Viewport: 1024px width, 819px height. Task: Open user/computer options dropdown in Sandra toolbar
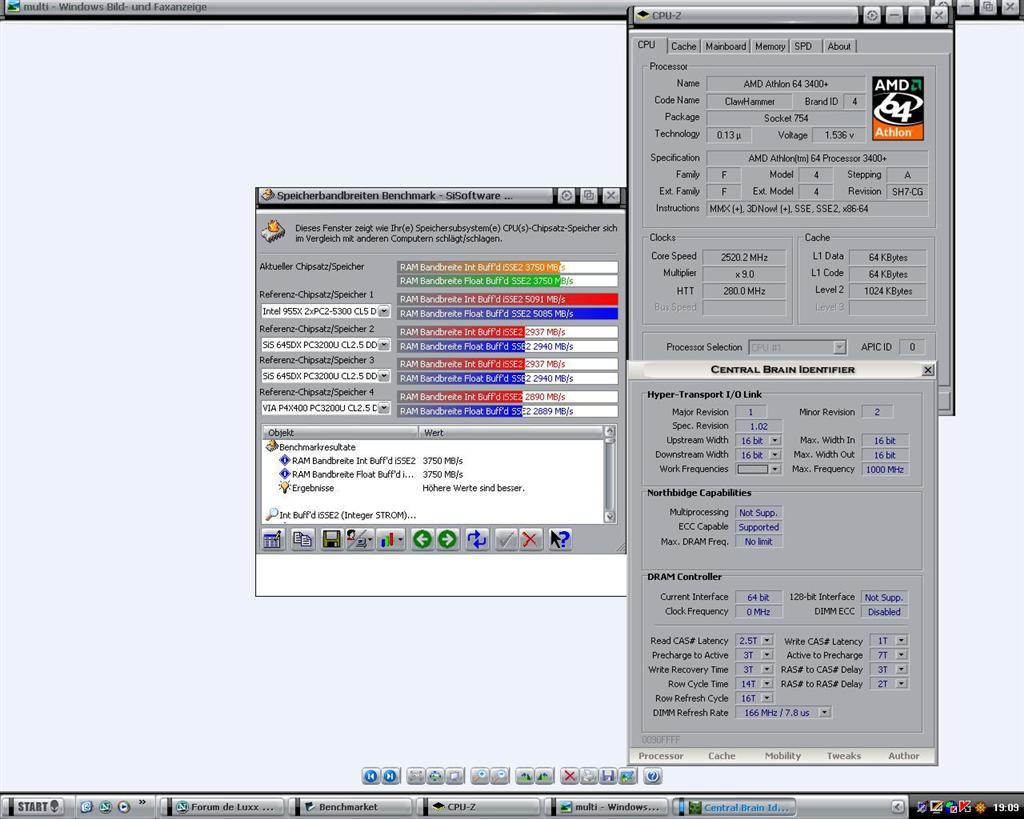click(360, 539)
